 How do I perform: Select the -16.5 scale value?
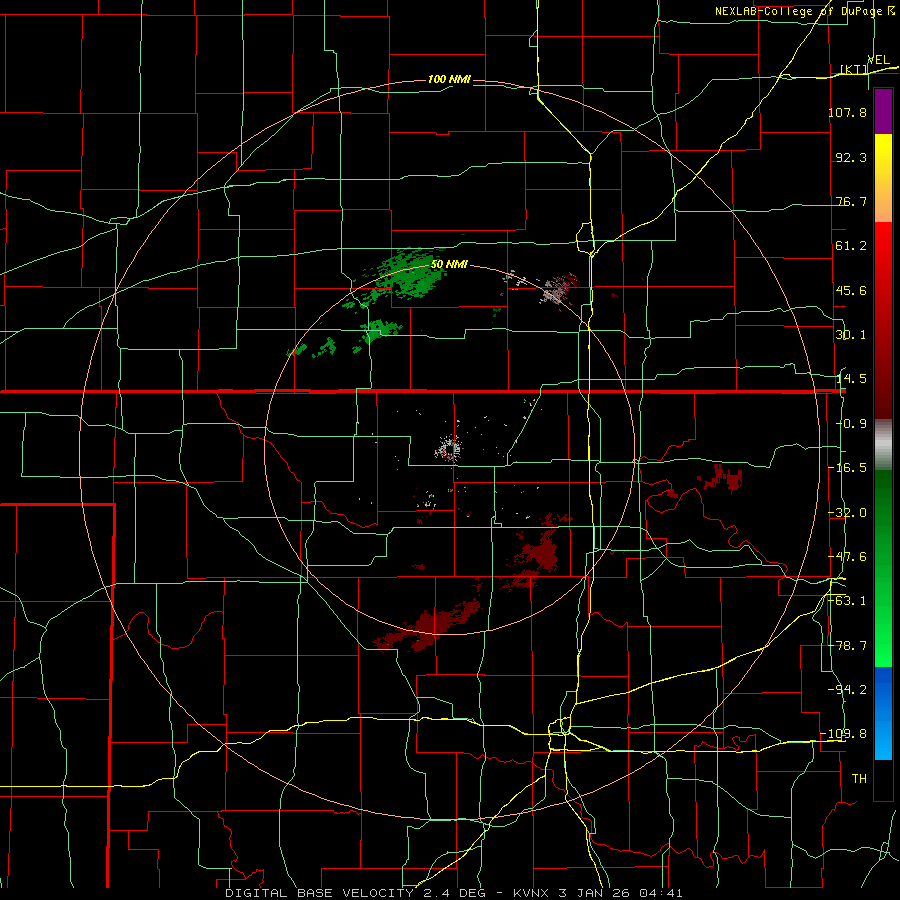pyautogui.click(x=847, y=468)
